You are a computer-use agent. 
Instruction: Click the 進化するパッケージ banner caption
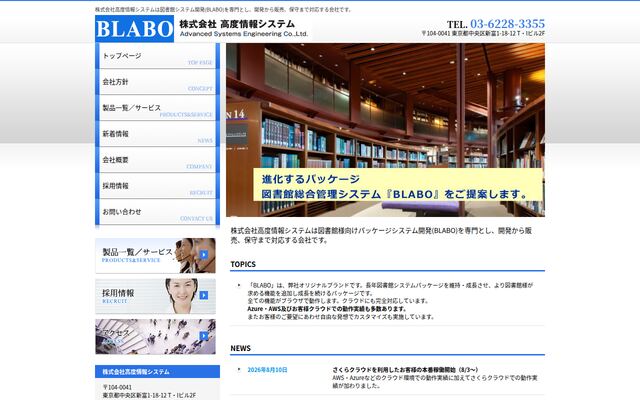pyautogui.click(x=311, y=179)
